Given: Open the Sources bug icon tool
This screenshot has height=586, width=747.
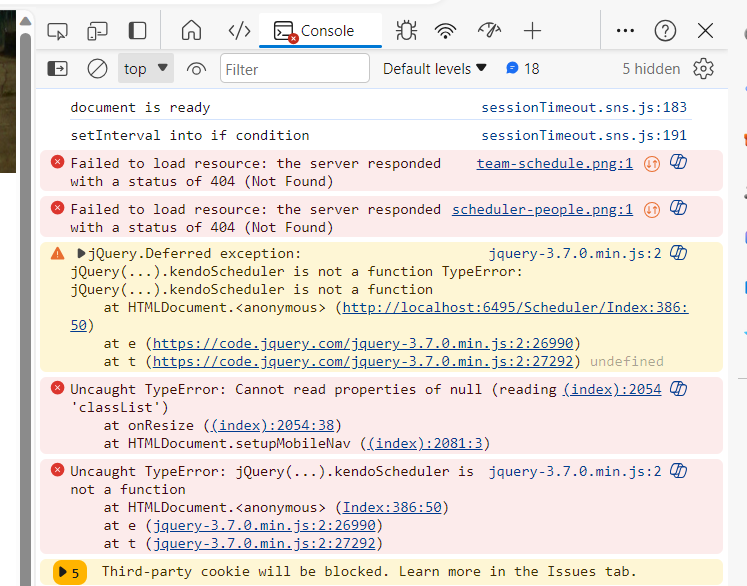Looking at the screenshot, I should click(406, 31).
